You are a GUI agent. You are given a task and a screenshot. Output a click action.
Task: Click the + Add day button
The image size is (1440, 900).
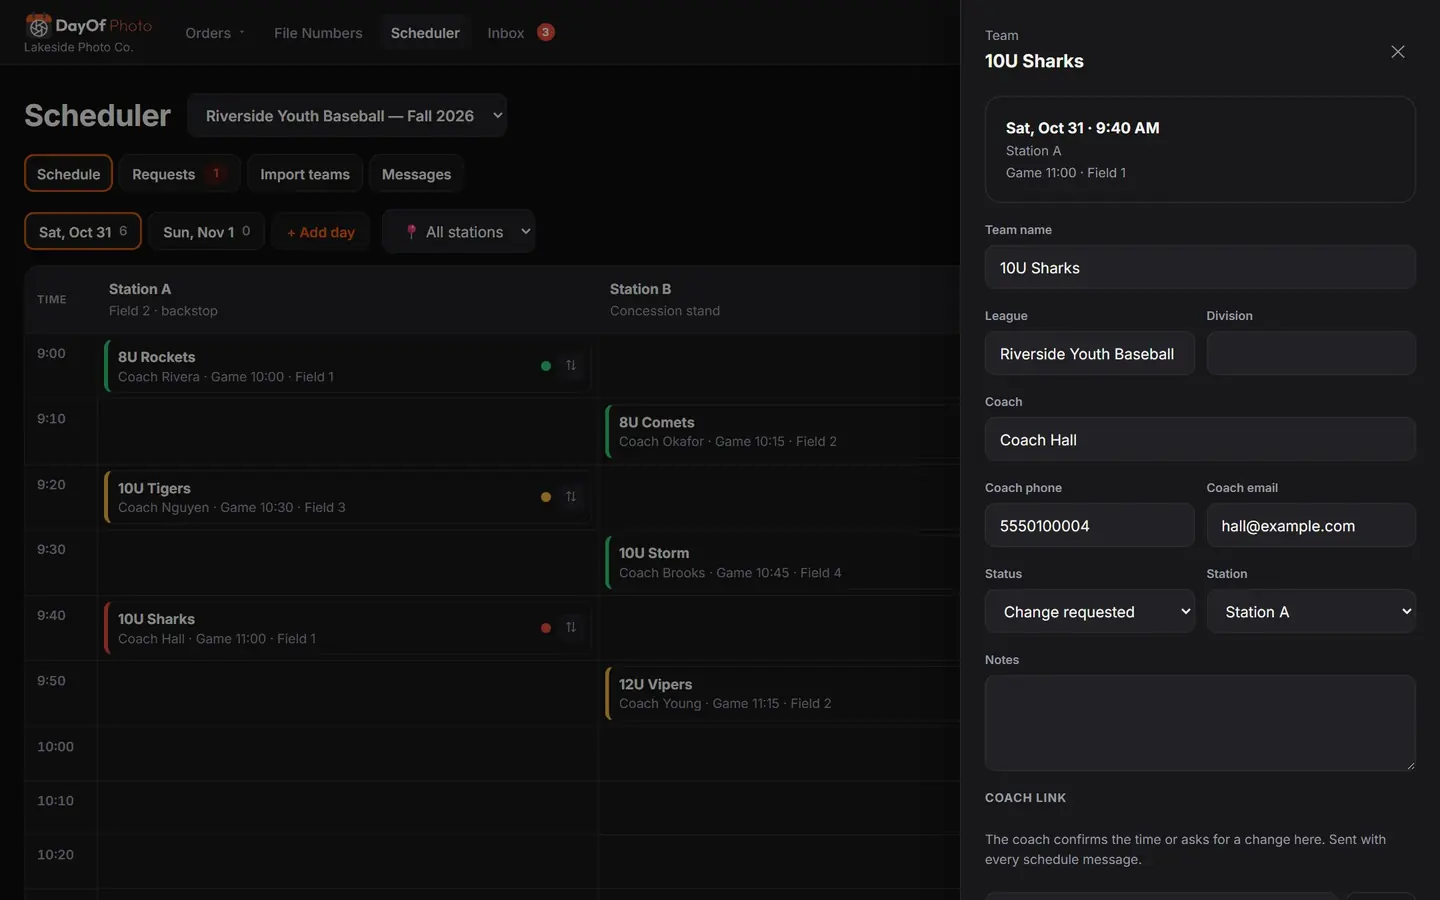pos(321,231)
